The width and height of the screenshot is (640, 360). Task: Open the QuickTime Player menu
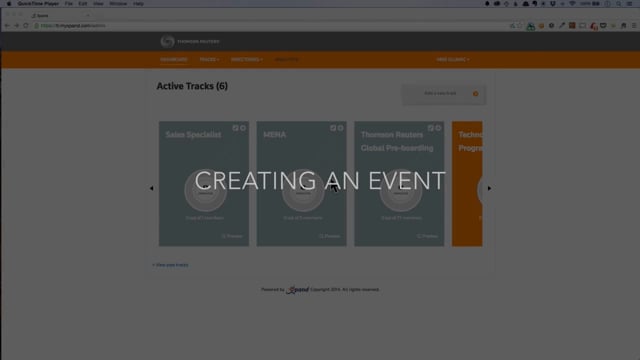click(38, 4)
